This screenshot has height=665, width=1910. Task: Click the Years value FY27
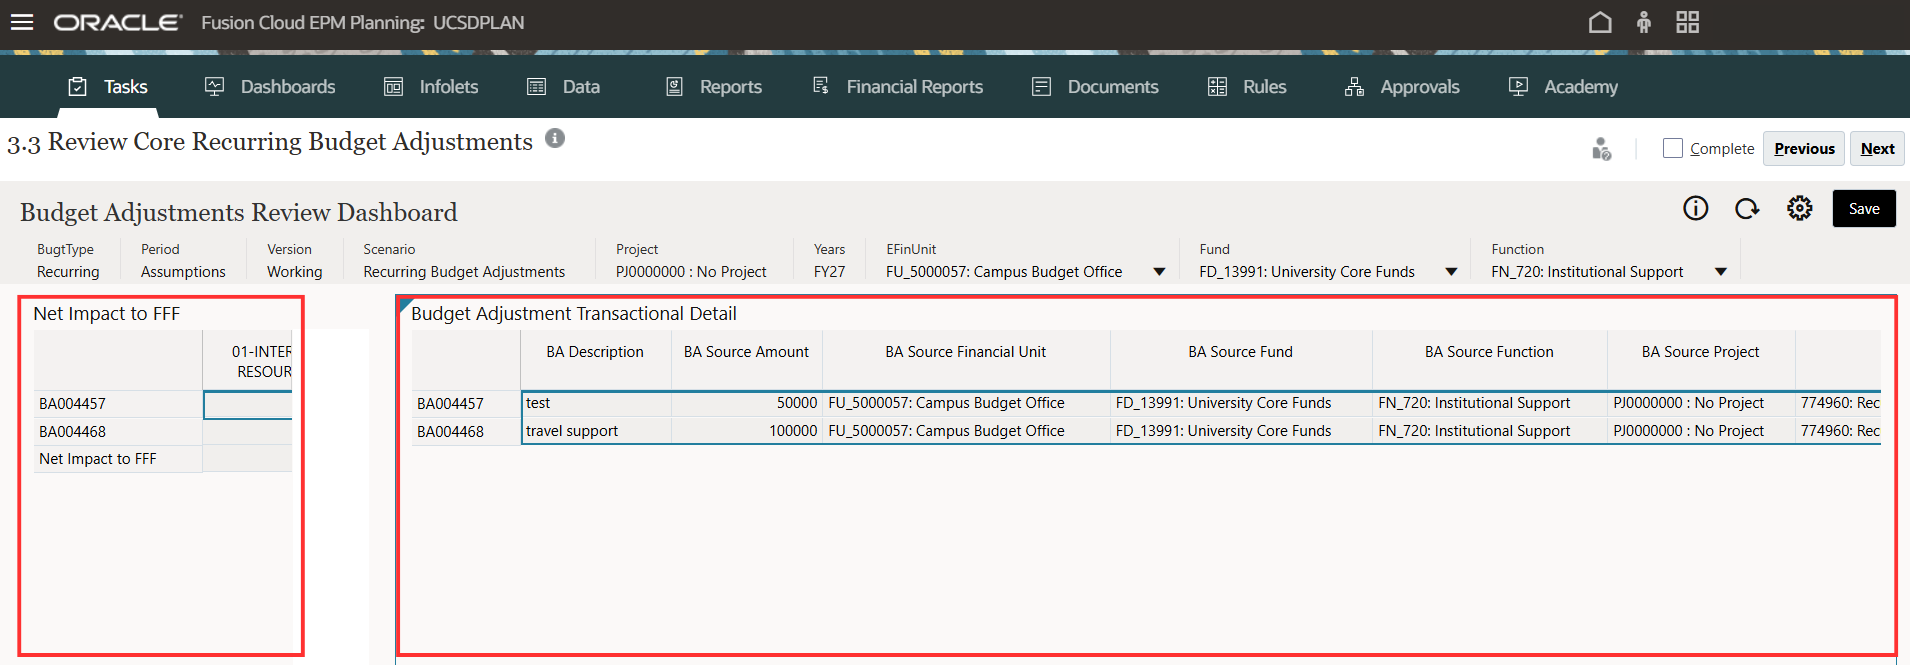[x=829, y=272]
